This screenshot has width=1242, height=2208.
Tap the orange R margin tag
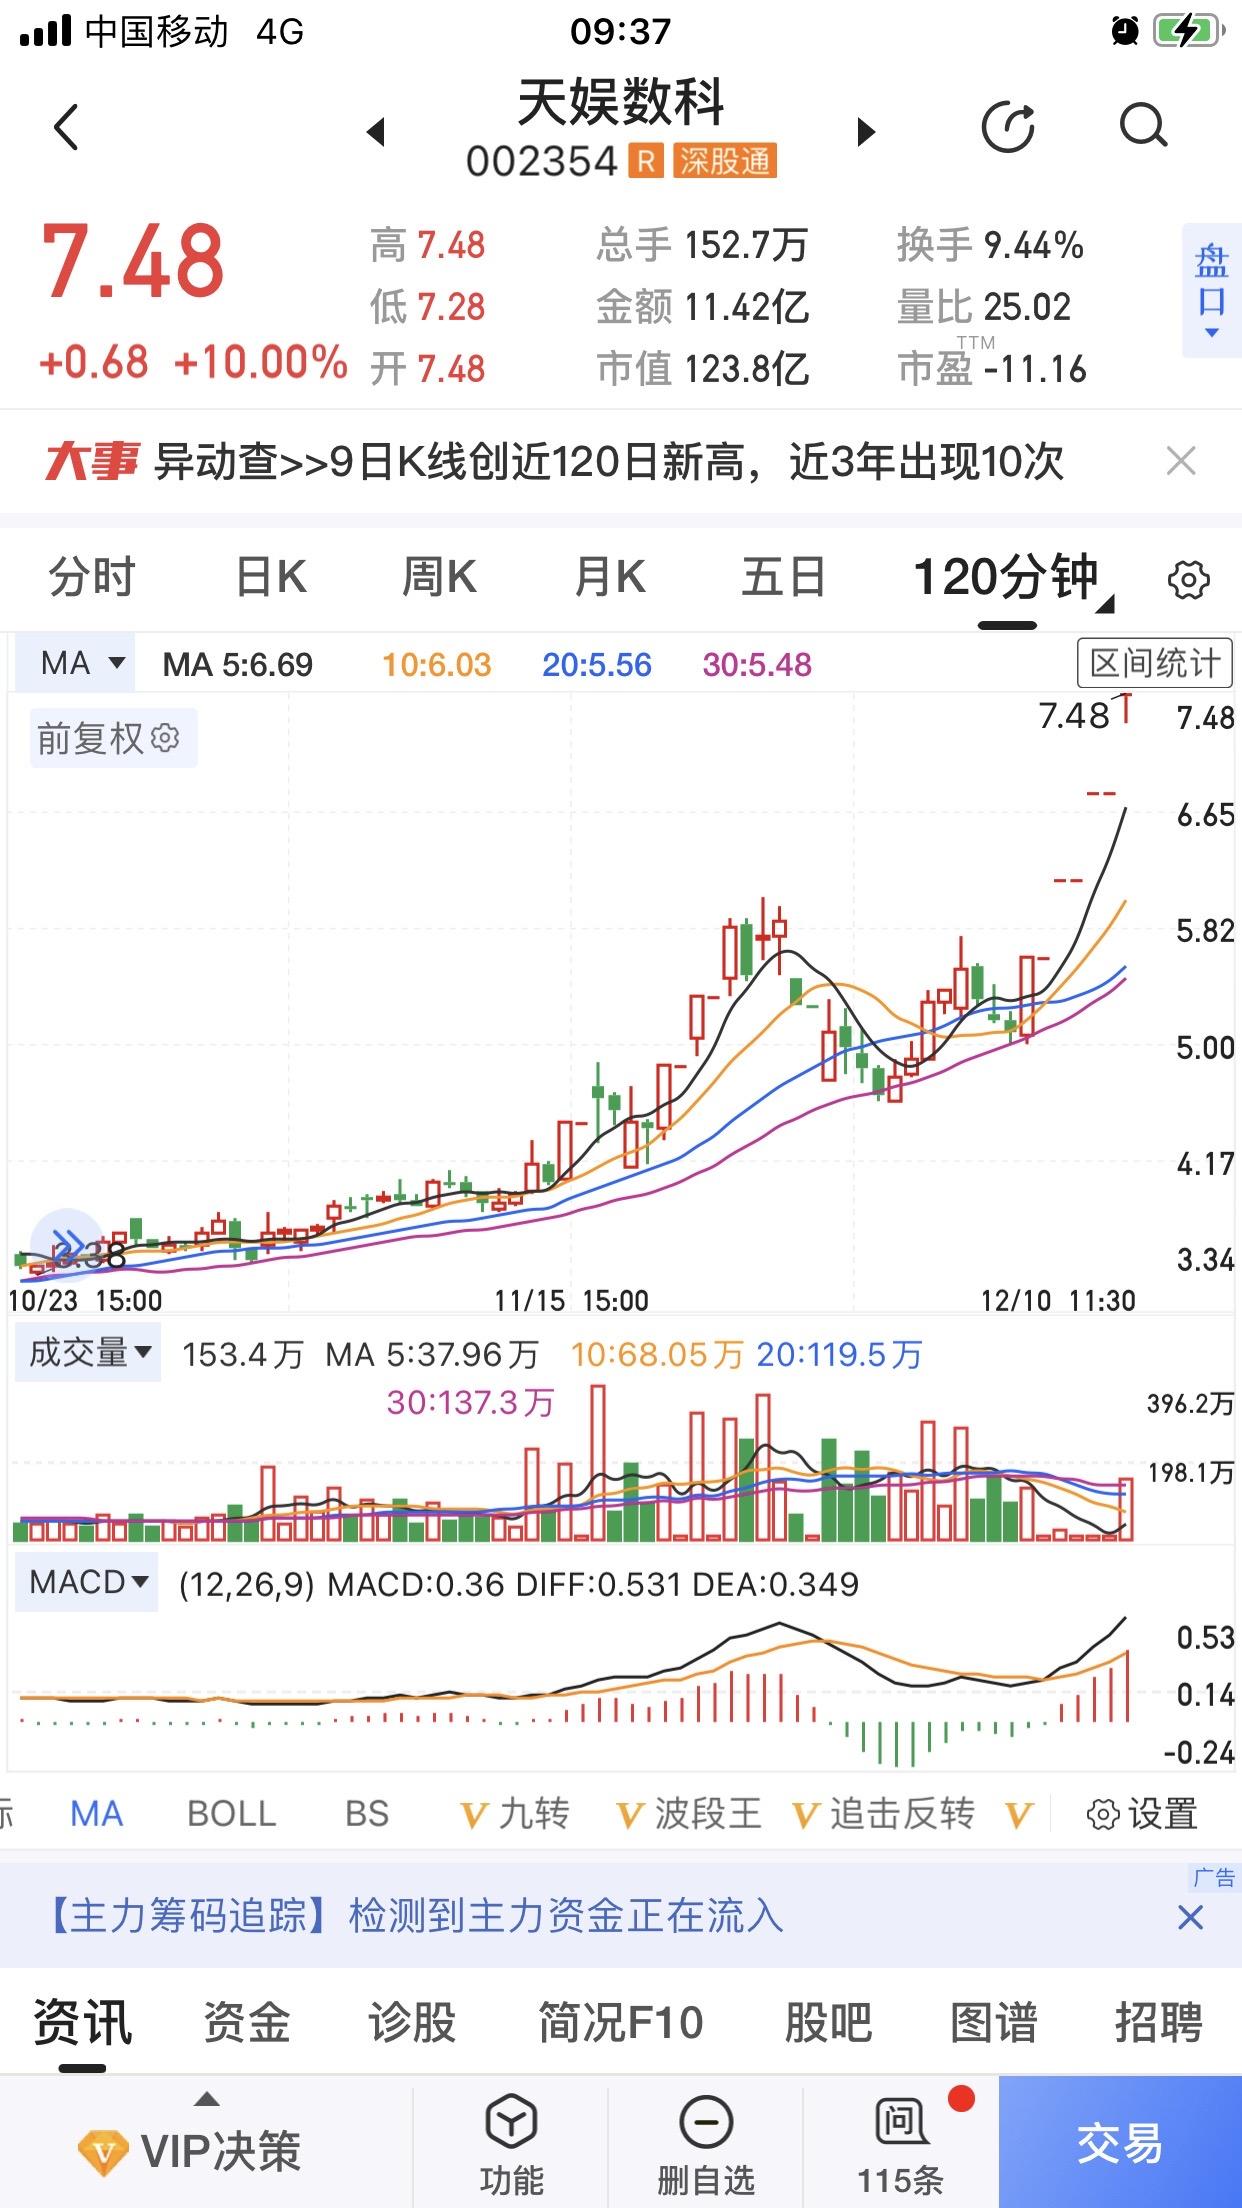(647, 161)
